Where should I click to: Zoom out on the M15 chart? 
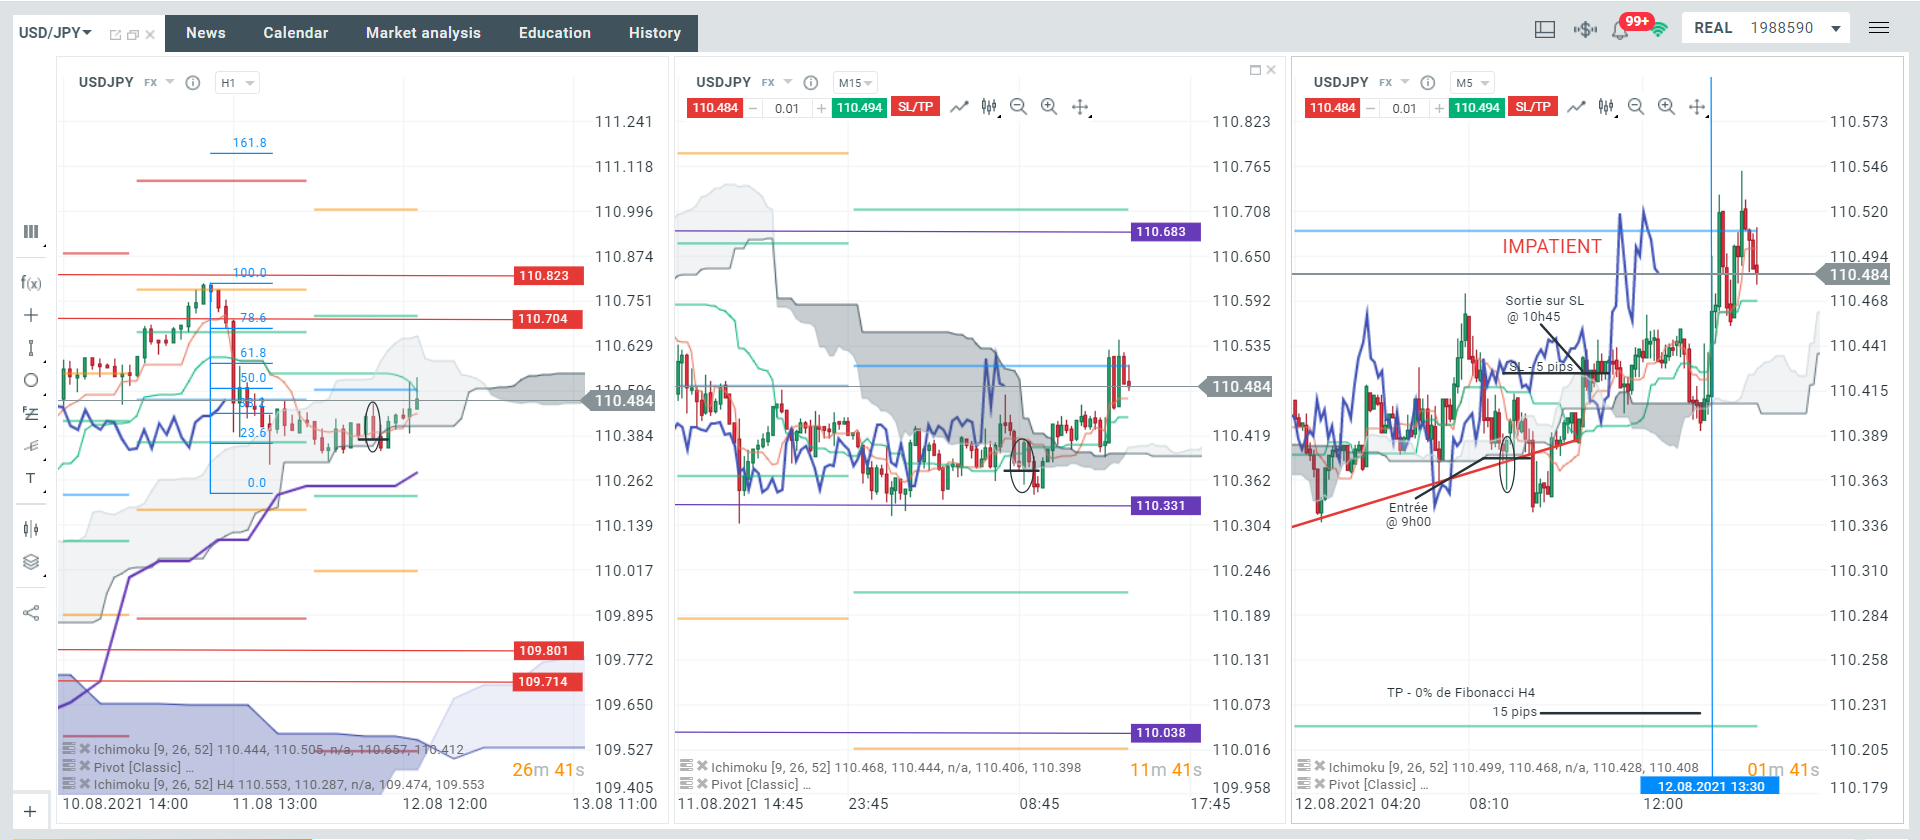point(1019,107)
